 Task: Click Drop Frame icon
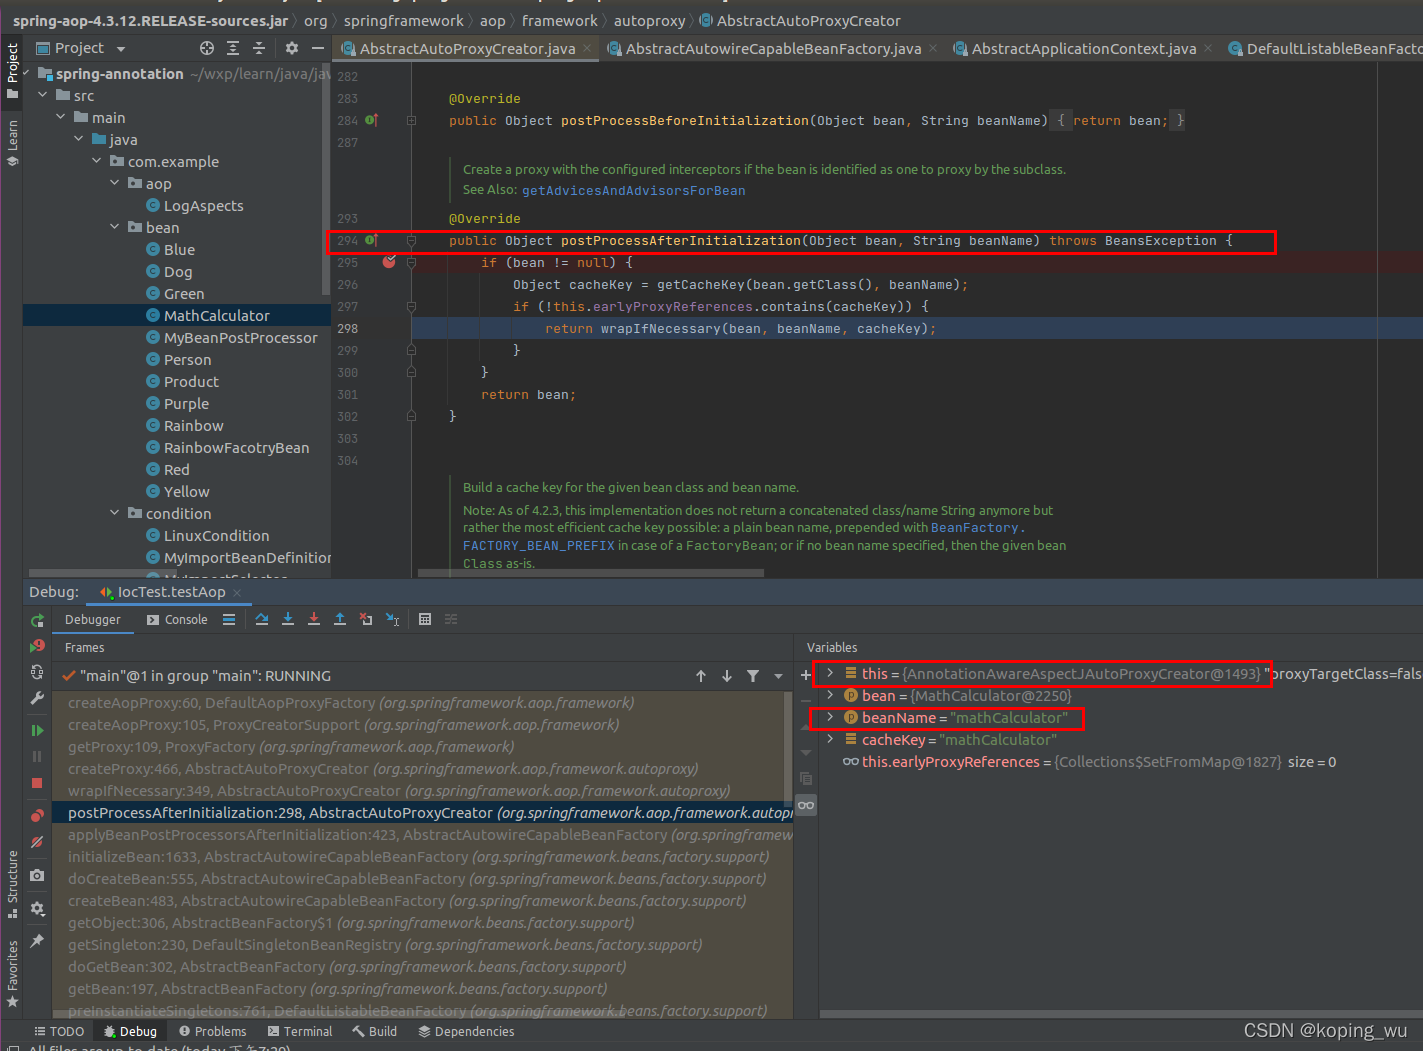pyautogui.click(x=366, y=619)
